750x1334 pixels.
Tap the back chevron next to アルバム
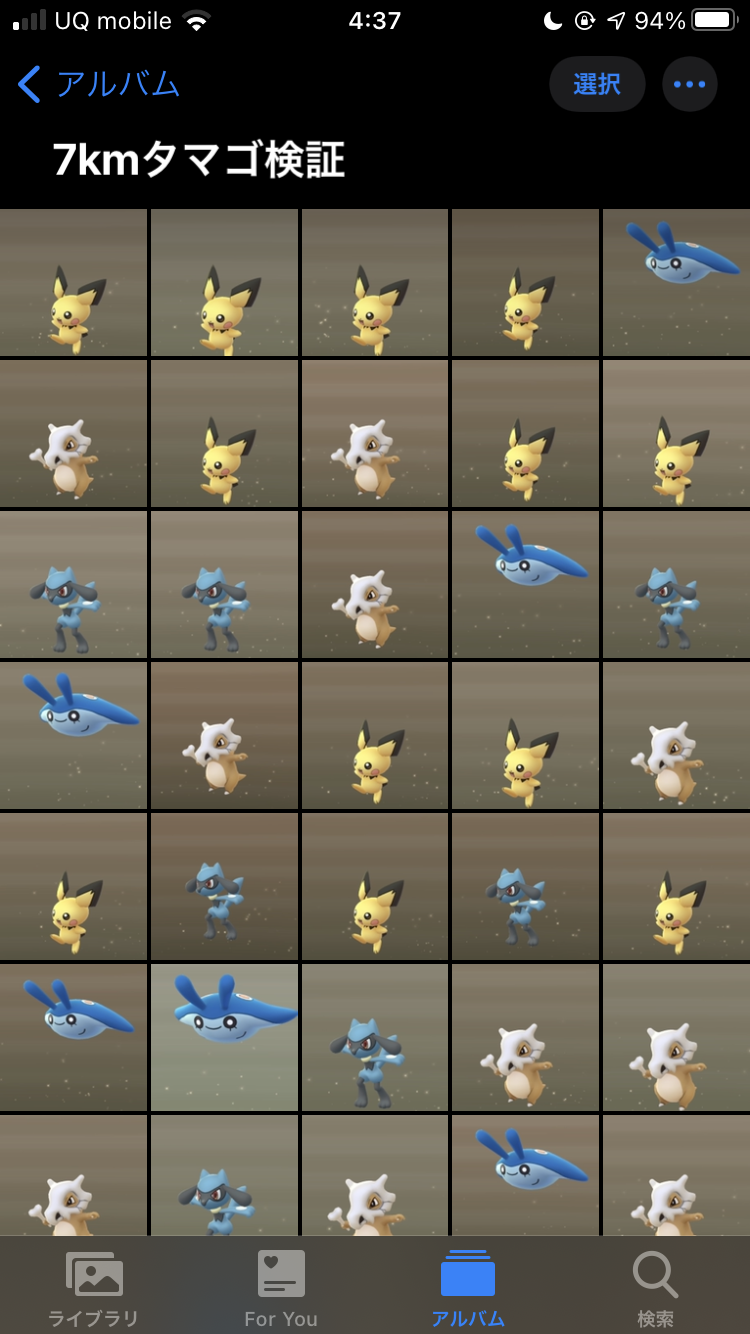click(x=29, y=84)
